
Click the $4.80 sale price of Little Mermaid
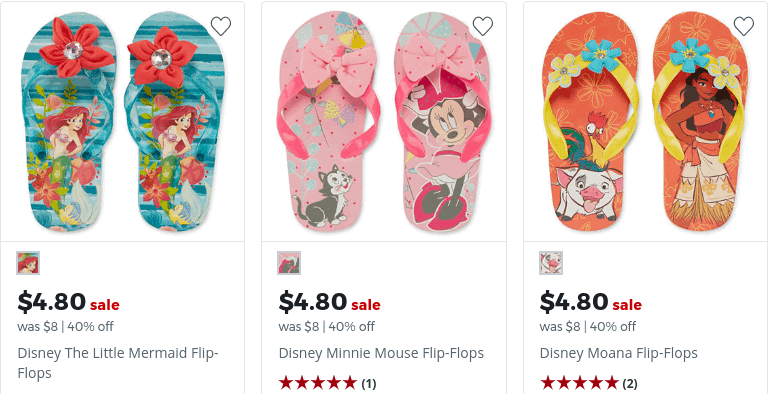(x=51, y=301)
